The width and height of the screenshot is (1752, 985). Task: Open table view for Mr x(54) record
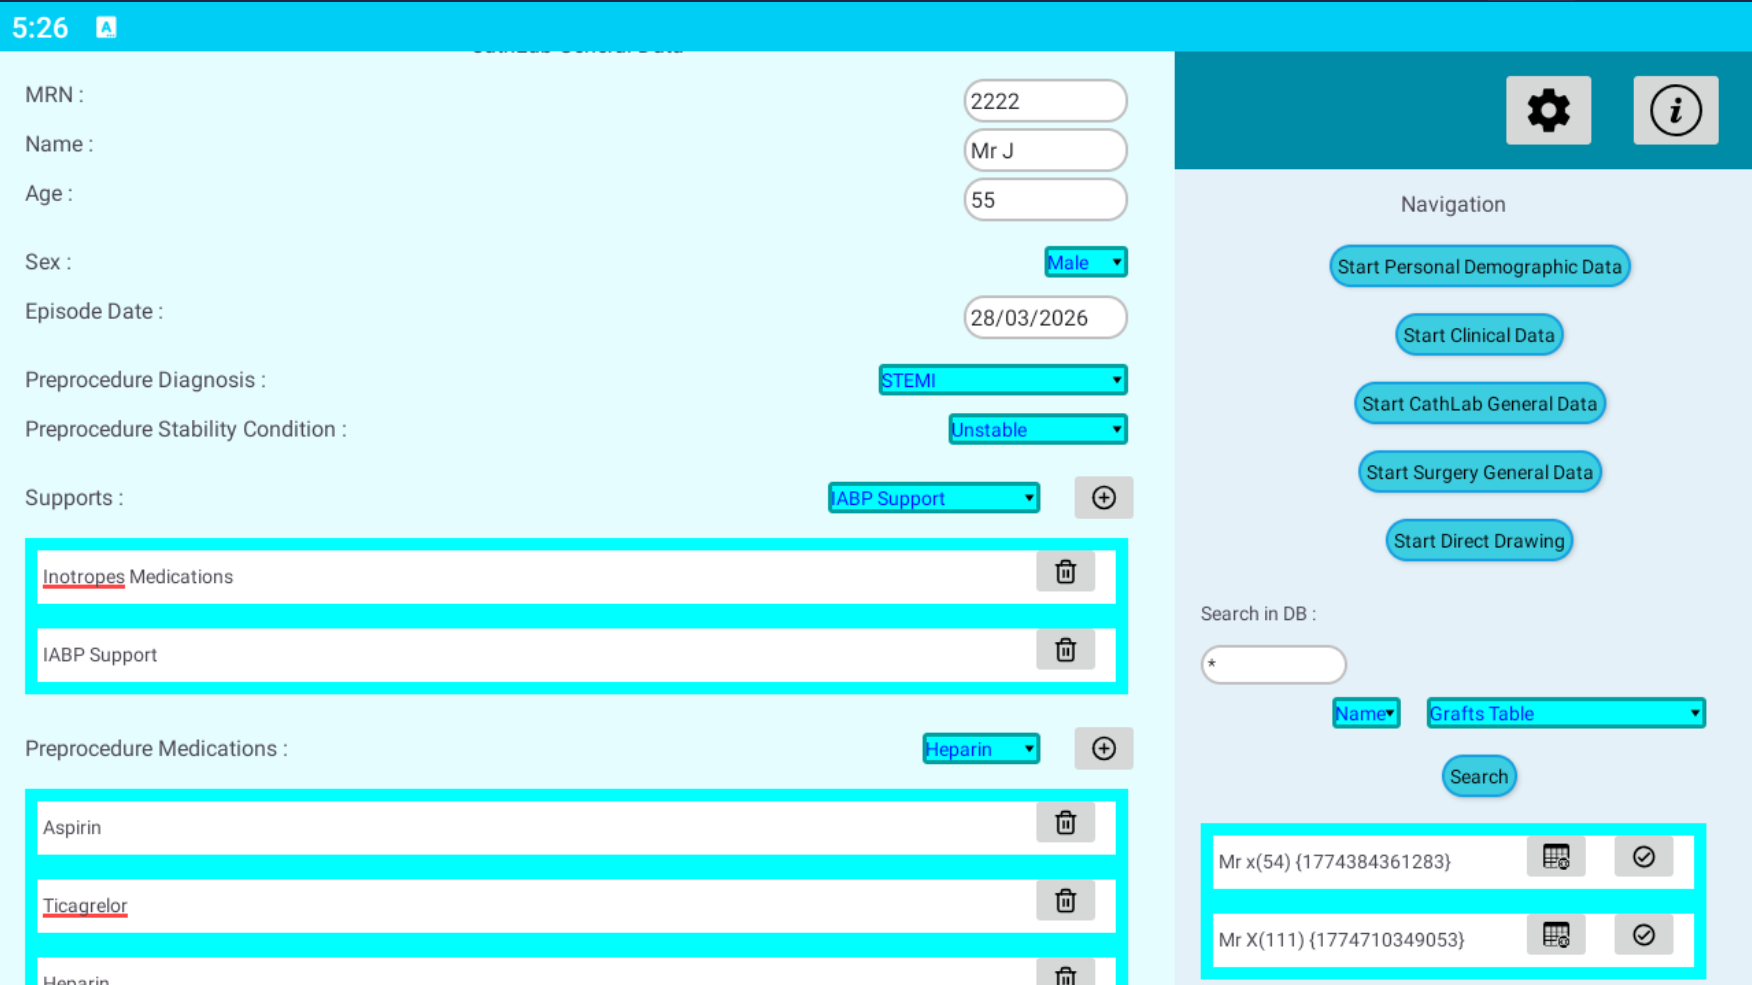(1555, 858)
